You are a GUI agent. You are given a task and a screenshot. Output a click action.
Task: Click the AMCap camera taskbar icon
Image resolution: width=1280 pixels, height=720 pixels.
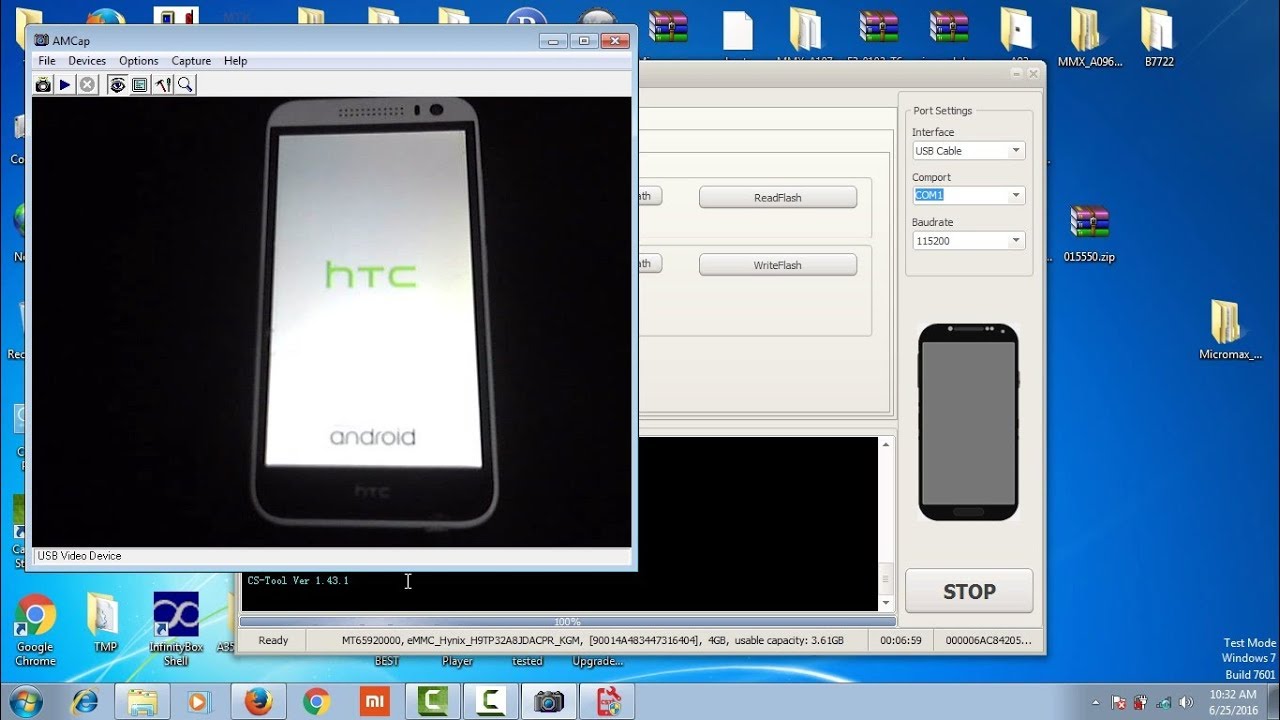click(x=548, y=702)
